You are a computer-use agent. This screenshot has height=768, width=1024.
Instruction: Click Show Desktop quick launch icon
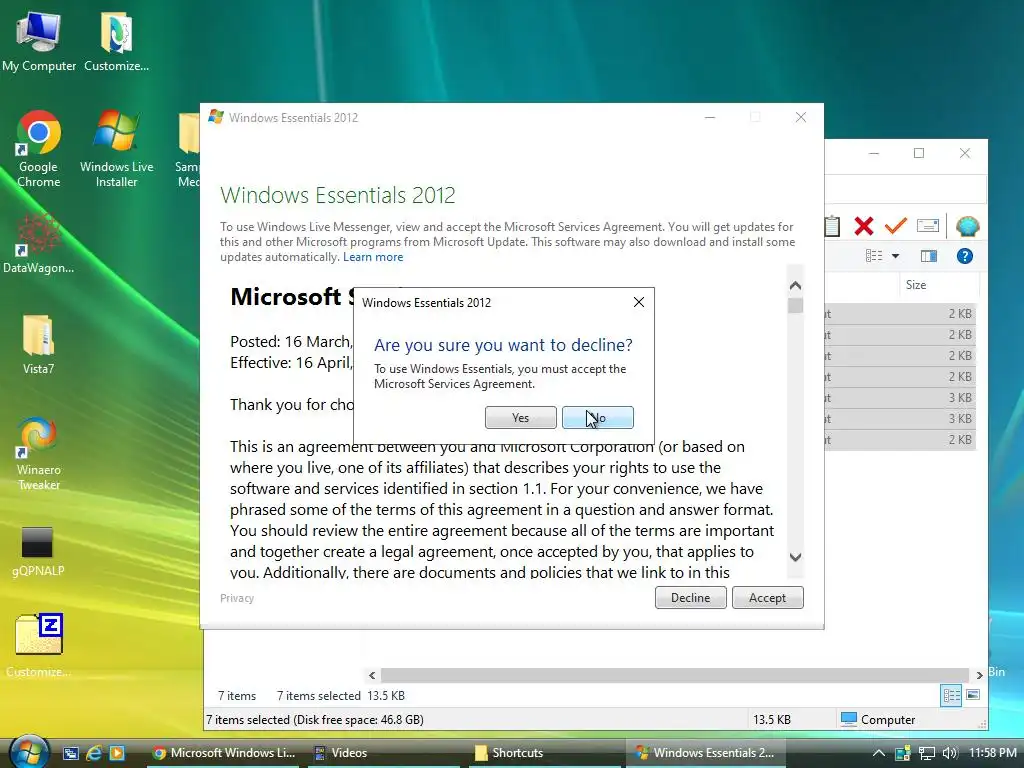click(71, 753)
